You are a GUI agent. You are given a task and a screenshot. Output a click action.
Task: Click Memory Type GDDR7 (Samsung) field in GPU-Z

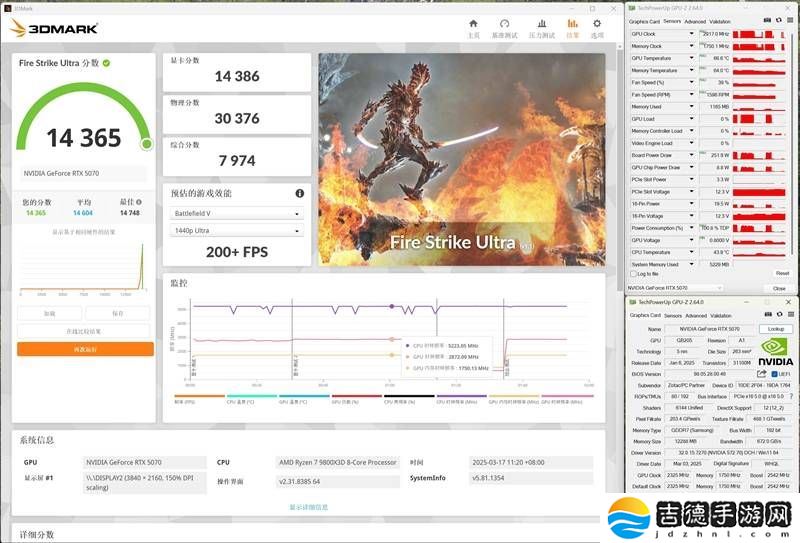click(692, 430)
